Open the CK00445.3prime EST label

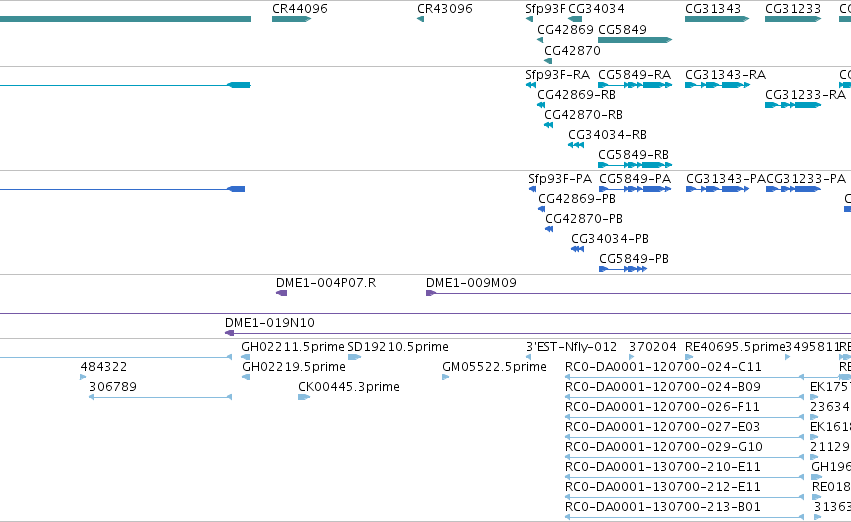click(348, 387)
